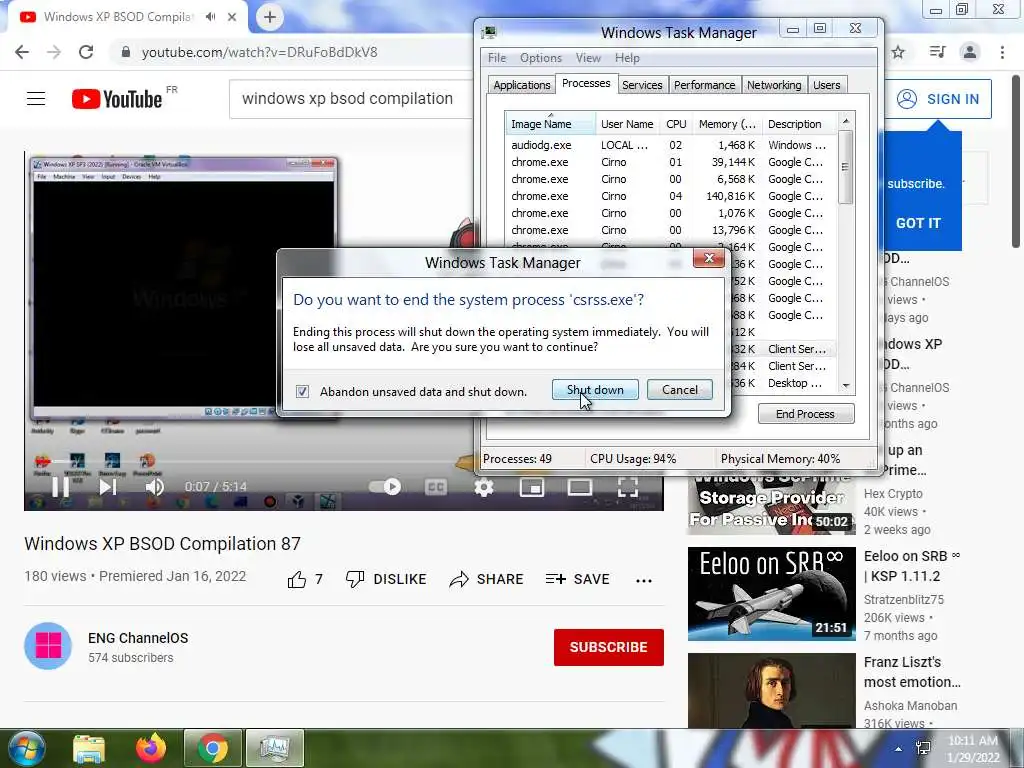The height and width of the screenshot is (768, 1024).
Task: Click Shut down in dialog
Action: pos(595,390)
